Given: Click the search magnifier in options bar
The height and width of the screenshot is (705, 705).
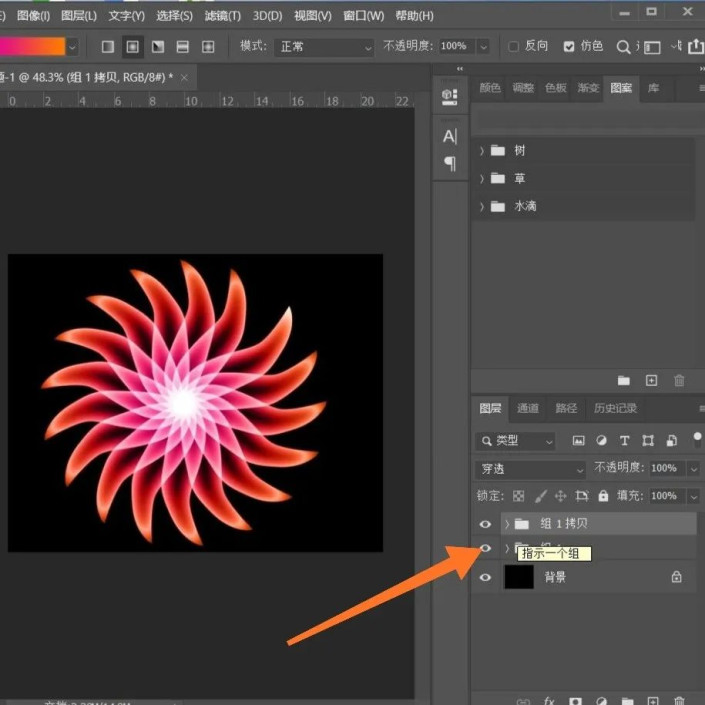Looking at the screenshot, I should pyautogui.click(x=623, y=47).
